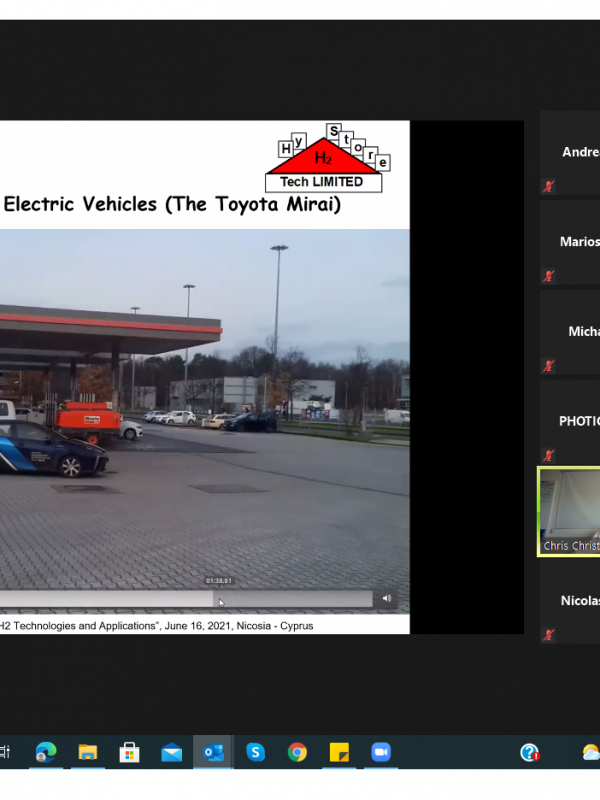Click the video timestamp '01:38.81' tooltip
The image size is (600, 800).
pyautogui.click(x=219, y=581)
